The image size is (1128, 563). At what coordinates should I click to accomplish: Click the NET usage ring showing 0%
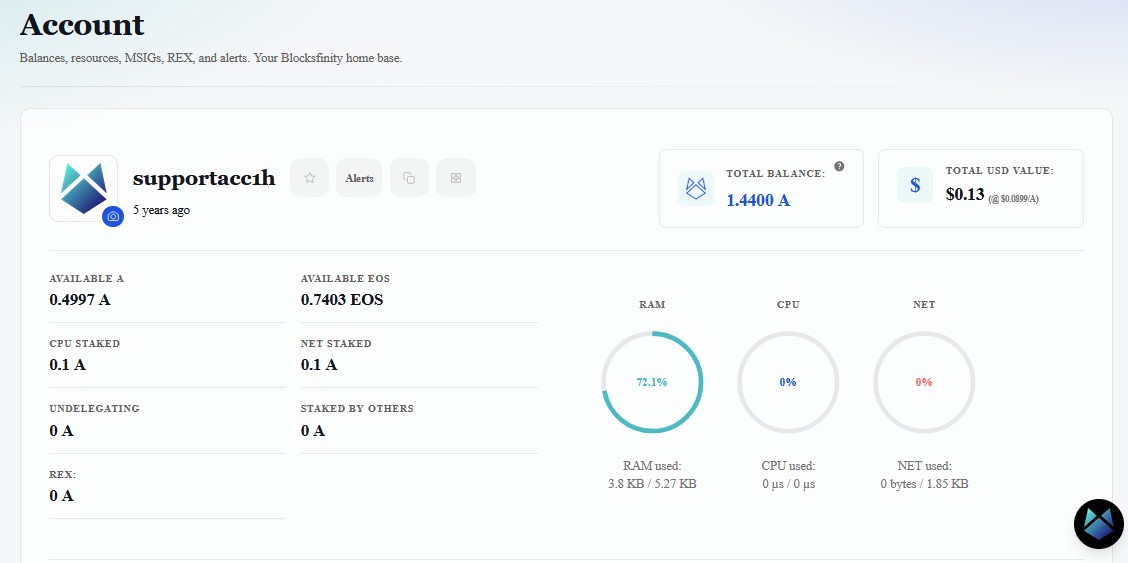924,382
